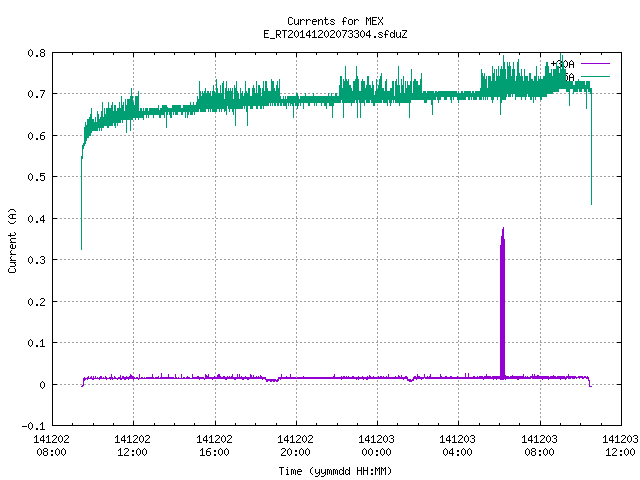Screen dimensions: 640x480
Task: Click the 141203 08:00 x-axis tick label
Action: tap(539, 446)
